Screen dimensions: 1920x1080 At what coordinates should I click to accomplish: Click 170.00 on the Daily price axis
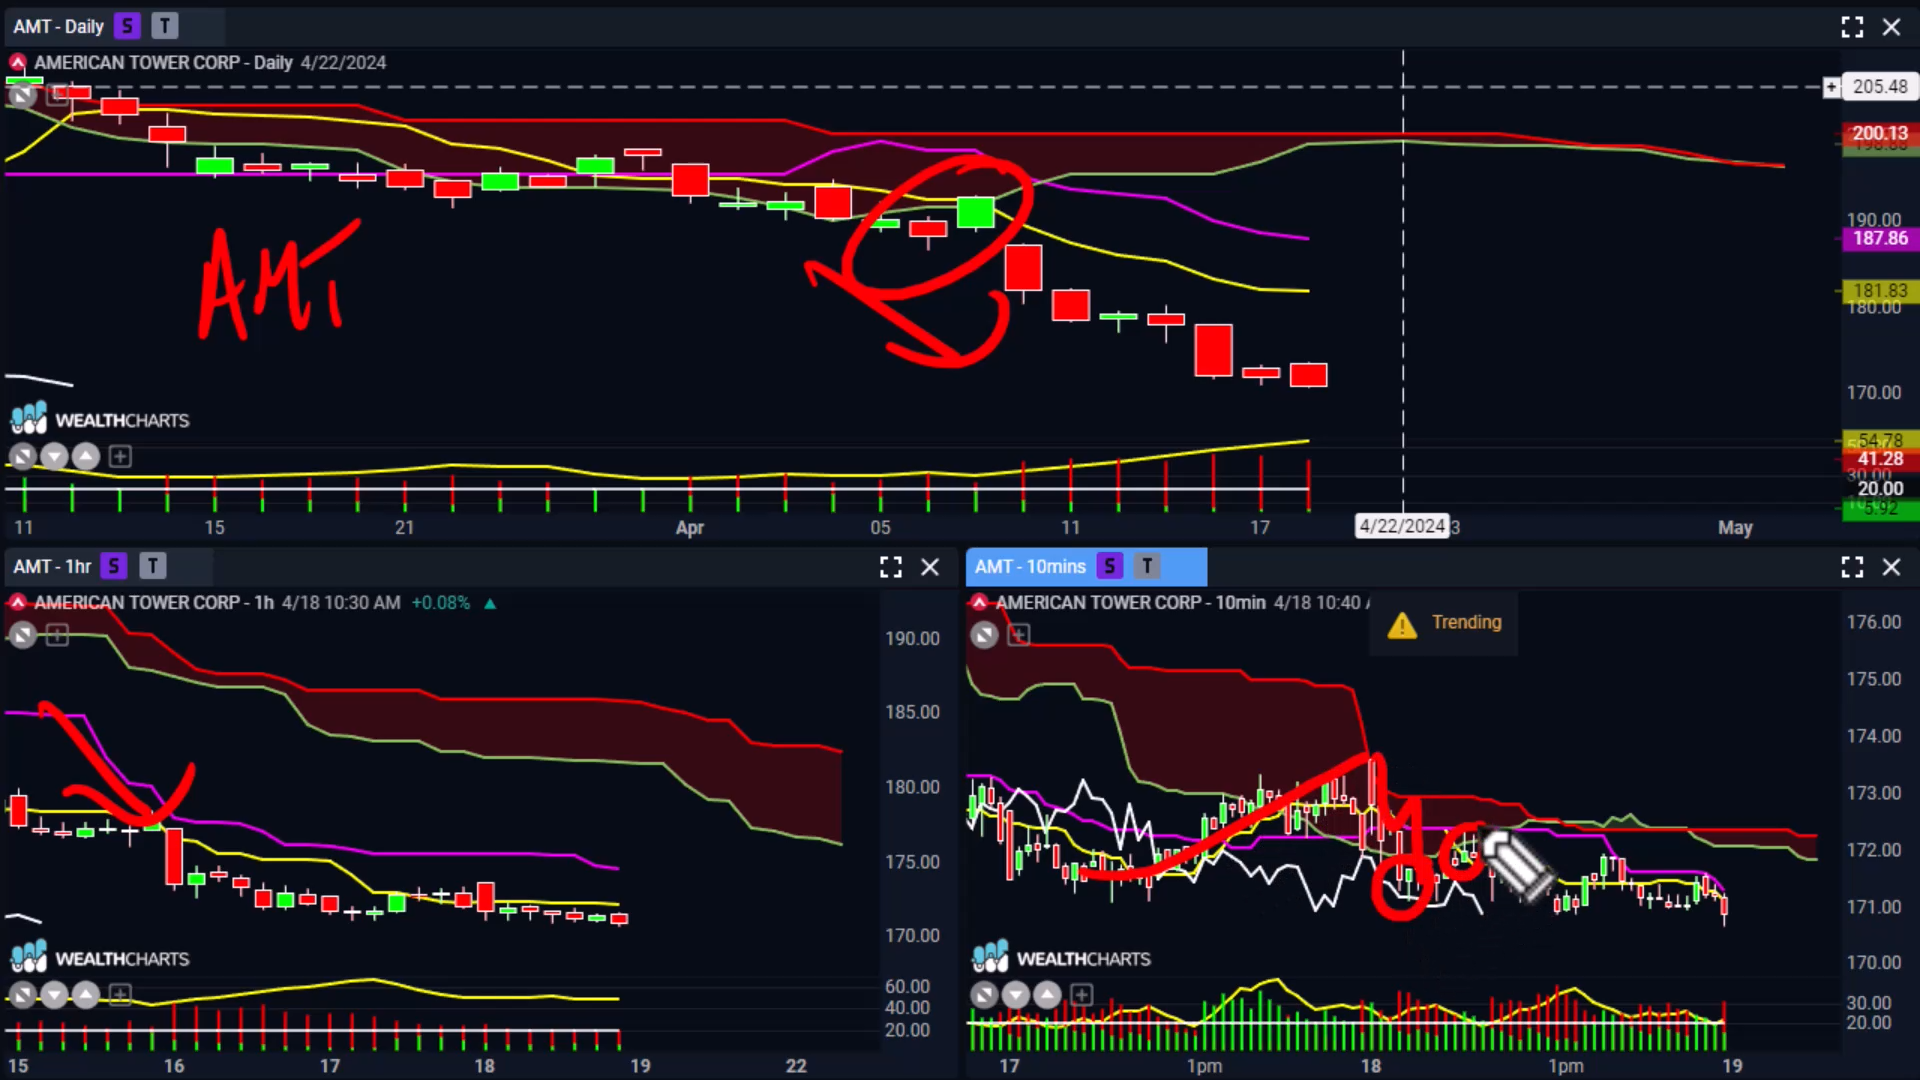pos(1874,393)
